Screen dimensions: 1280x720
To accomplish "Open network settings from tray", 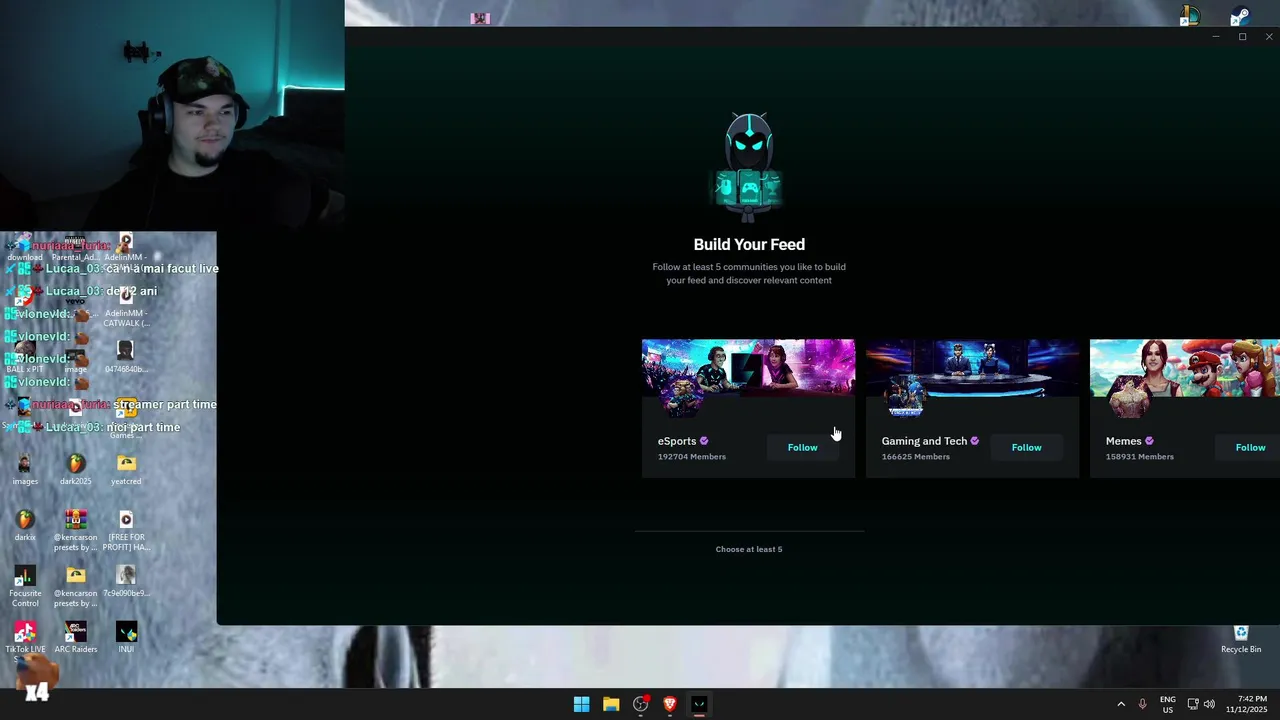I will pyautogui.click(x=1193, y=704).
